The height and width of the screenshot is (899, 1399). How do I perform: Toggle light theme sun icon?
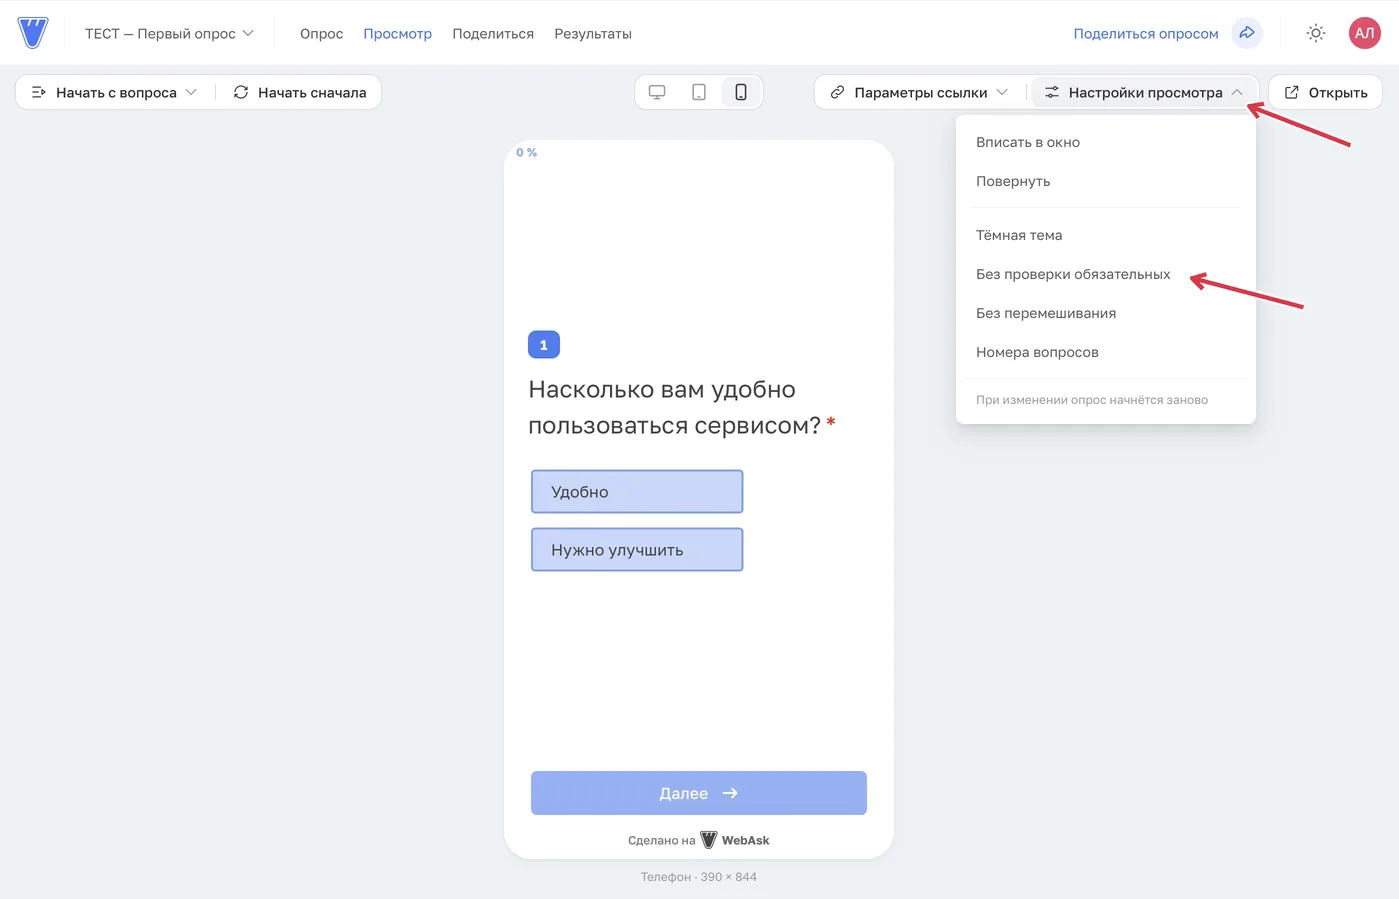(1316, 33)
